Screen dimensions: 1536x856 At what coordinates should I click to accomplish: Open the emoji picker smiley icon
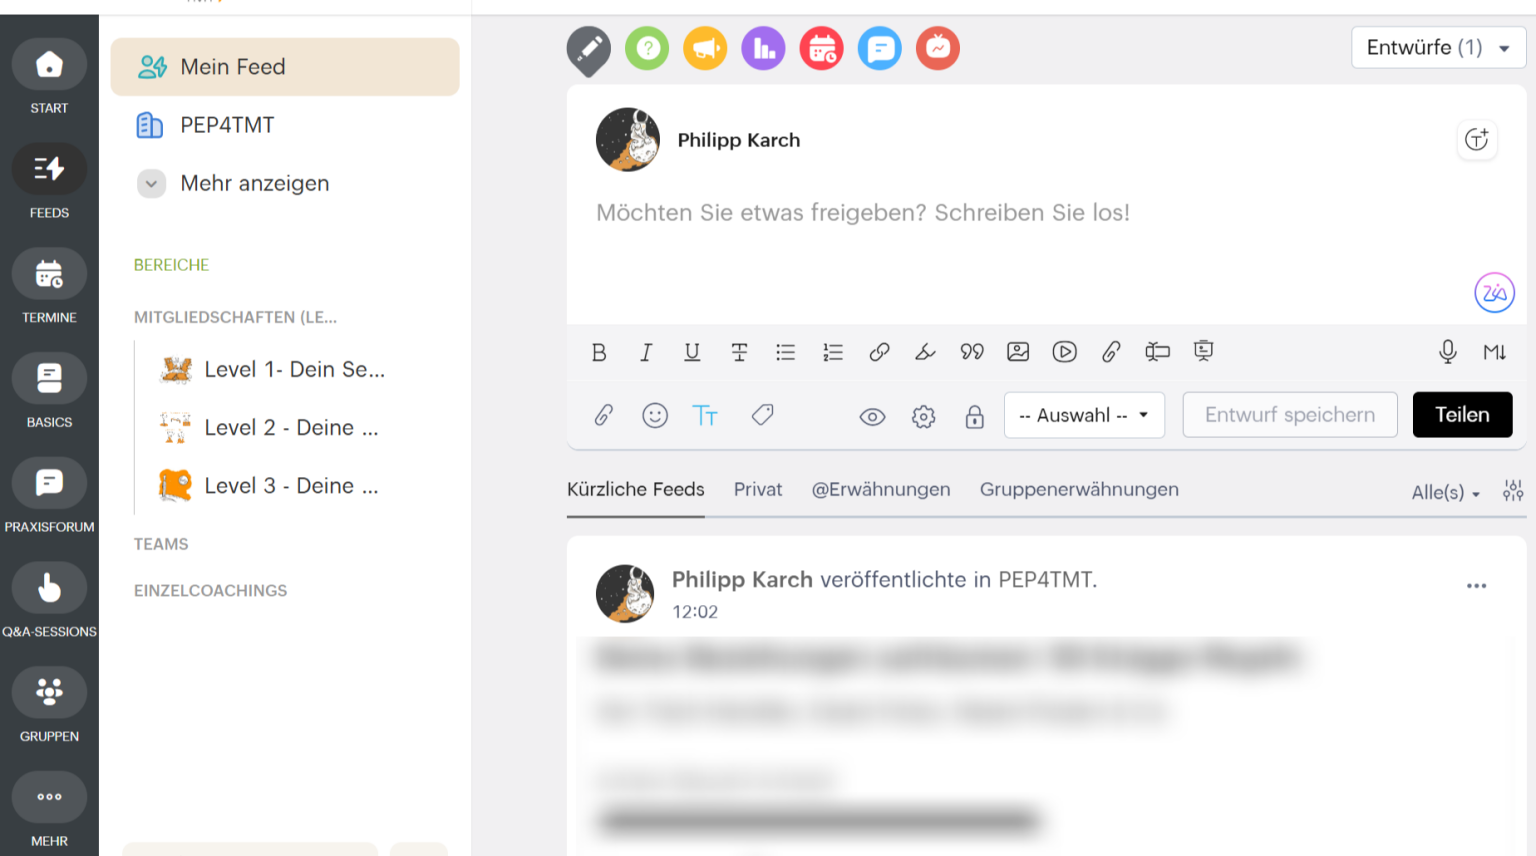coord(655,415)
